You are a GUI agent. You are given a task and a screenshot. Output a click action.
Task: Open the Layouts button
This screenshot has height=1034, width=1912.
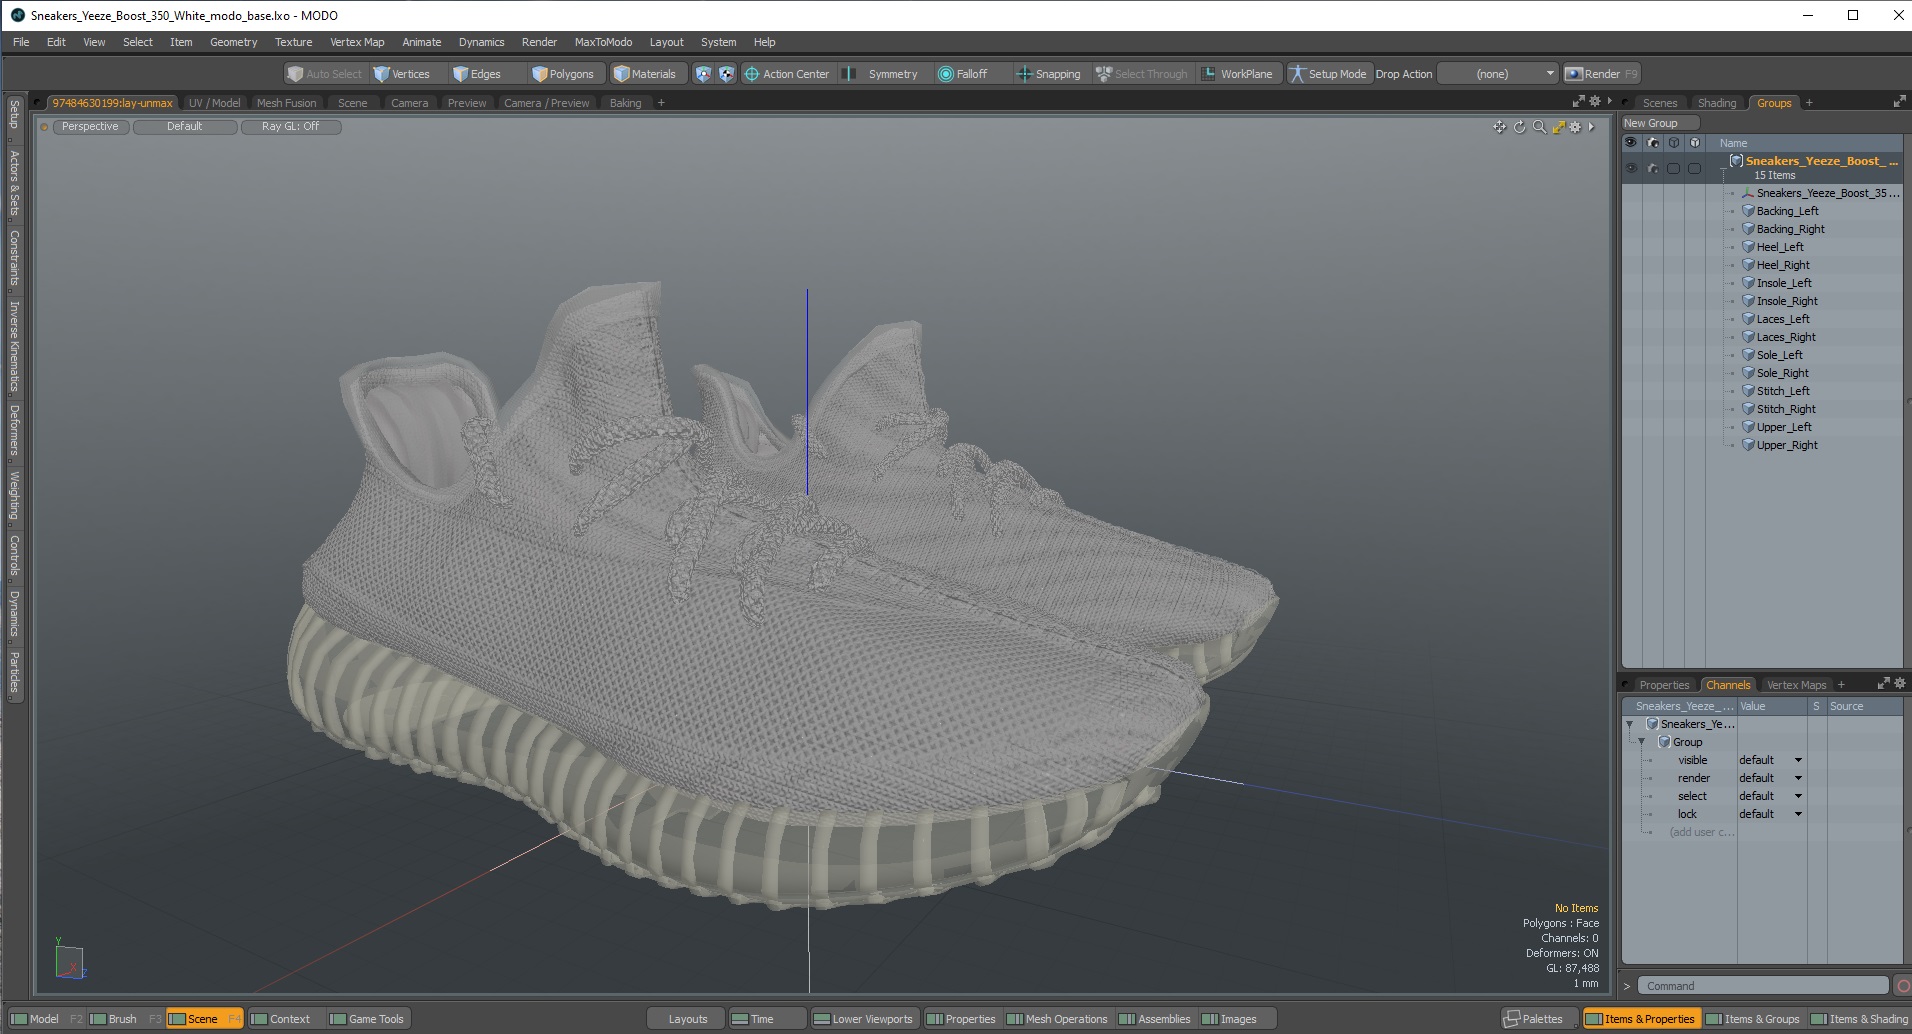coord(687,1019)
